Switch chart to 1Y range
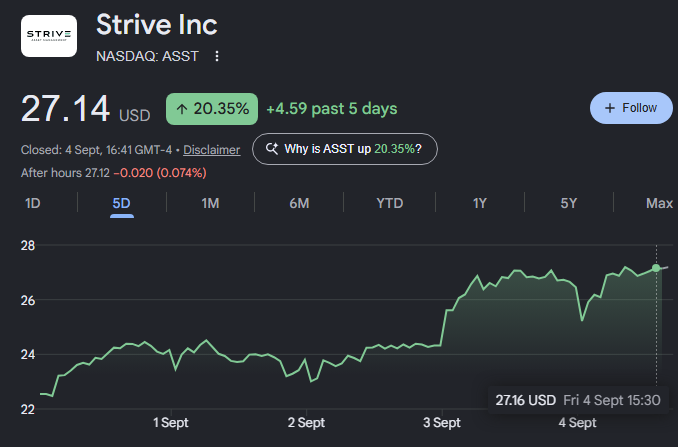Image resolution: width=678 pixels, height=447 pixels. click(480, 203)
